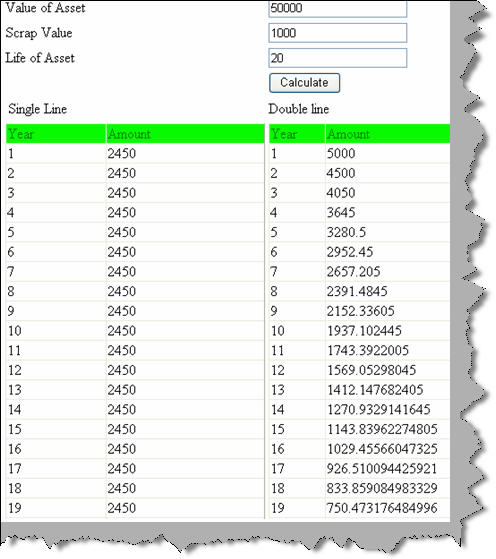Image resolution: width=496 pixels, height=559 pixels.
Task: Select the 1412.147682405 amount cell
Action: point(388,390)
